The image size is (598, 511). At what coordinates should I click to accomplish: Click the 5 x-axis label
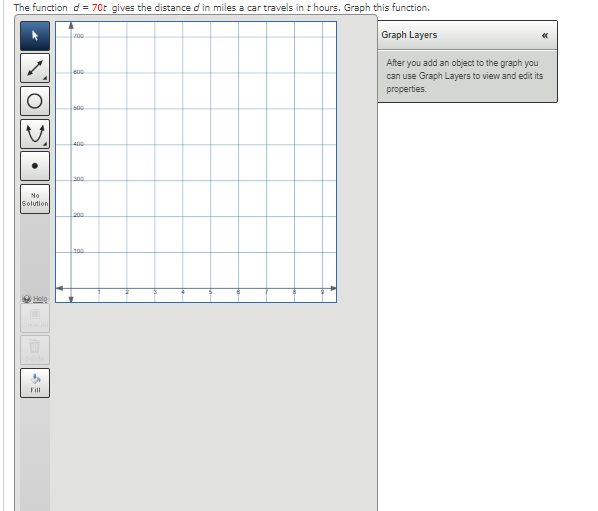(x=211, y=292)
